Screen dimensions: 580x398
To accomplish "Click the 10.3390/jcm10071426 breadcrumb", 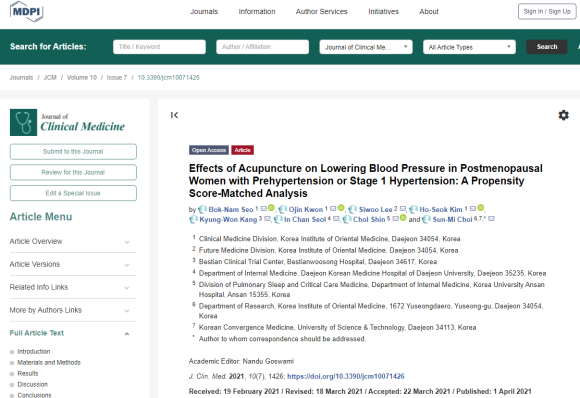I will click(x=169, y=78).
